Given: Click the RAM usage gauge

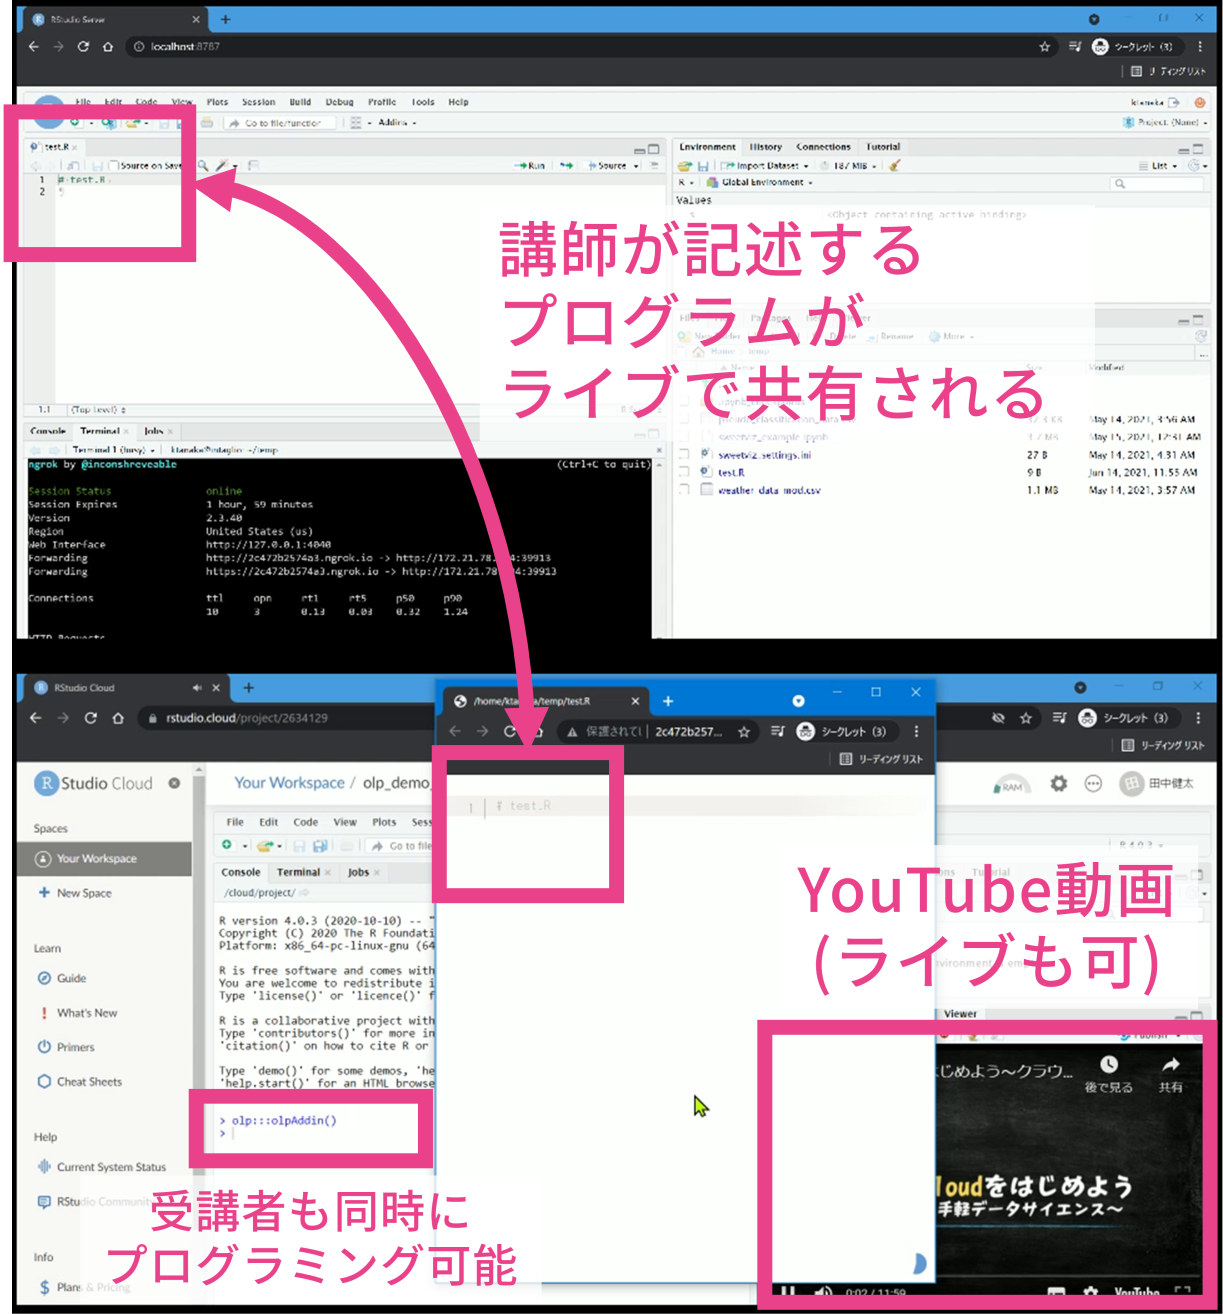Looking at the screenshot, I should click(x=1011, y=785).
